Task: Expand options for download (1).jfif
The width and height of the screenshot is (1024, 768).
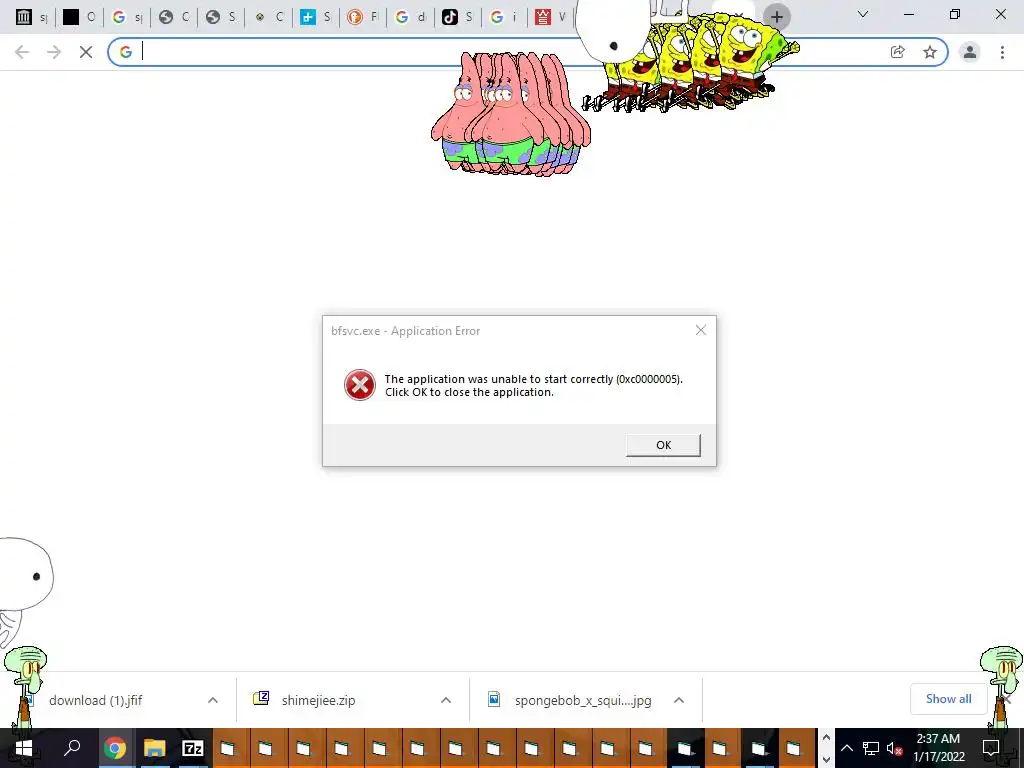Action: [x=213, y=700]
